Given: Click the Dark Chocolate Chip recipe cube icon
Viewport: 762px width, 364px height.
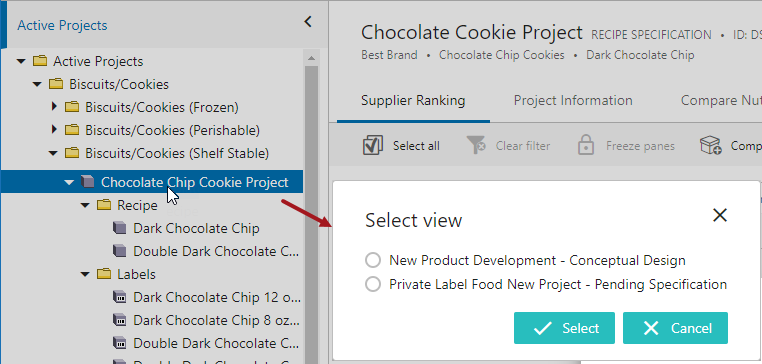Looking at the screenshot, I should 119,228.
